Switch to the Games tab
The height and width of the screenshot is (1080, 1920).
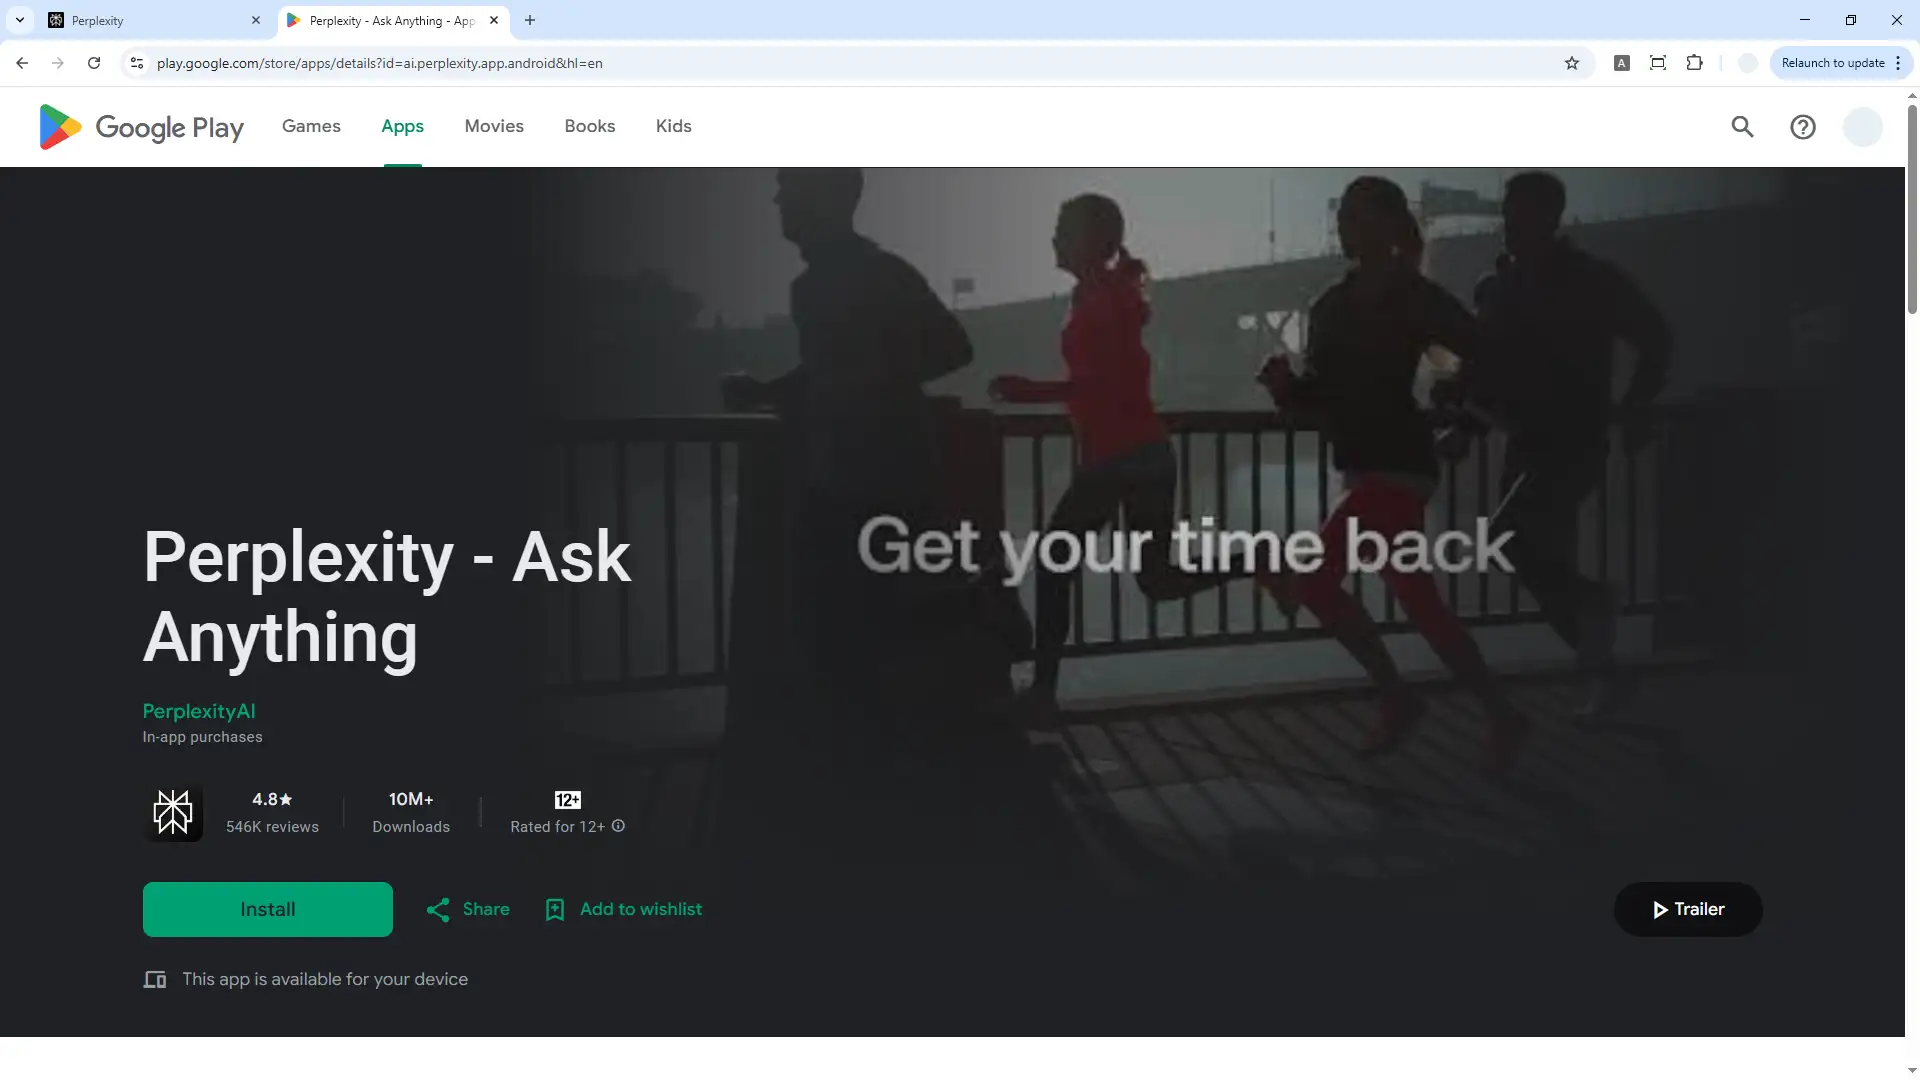pos(311,126)
